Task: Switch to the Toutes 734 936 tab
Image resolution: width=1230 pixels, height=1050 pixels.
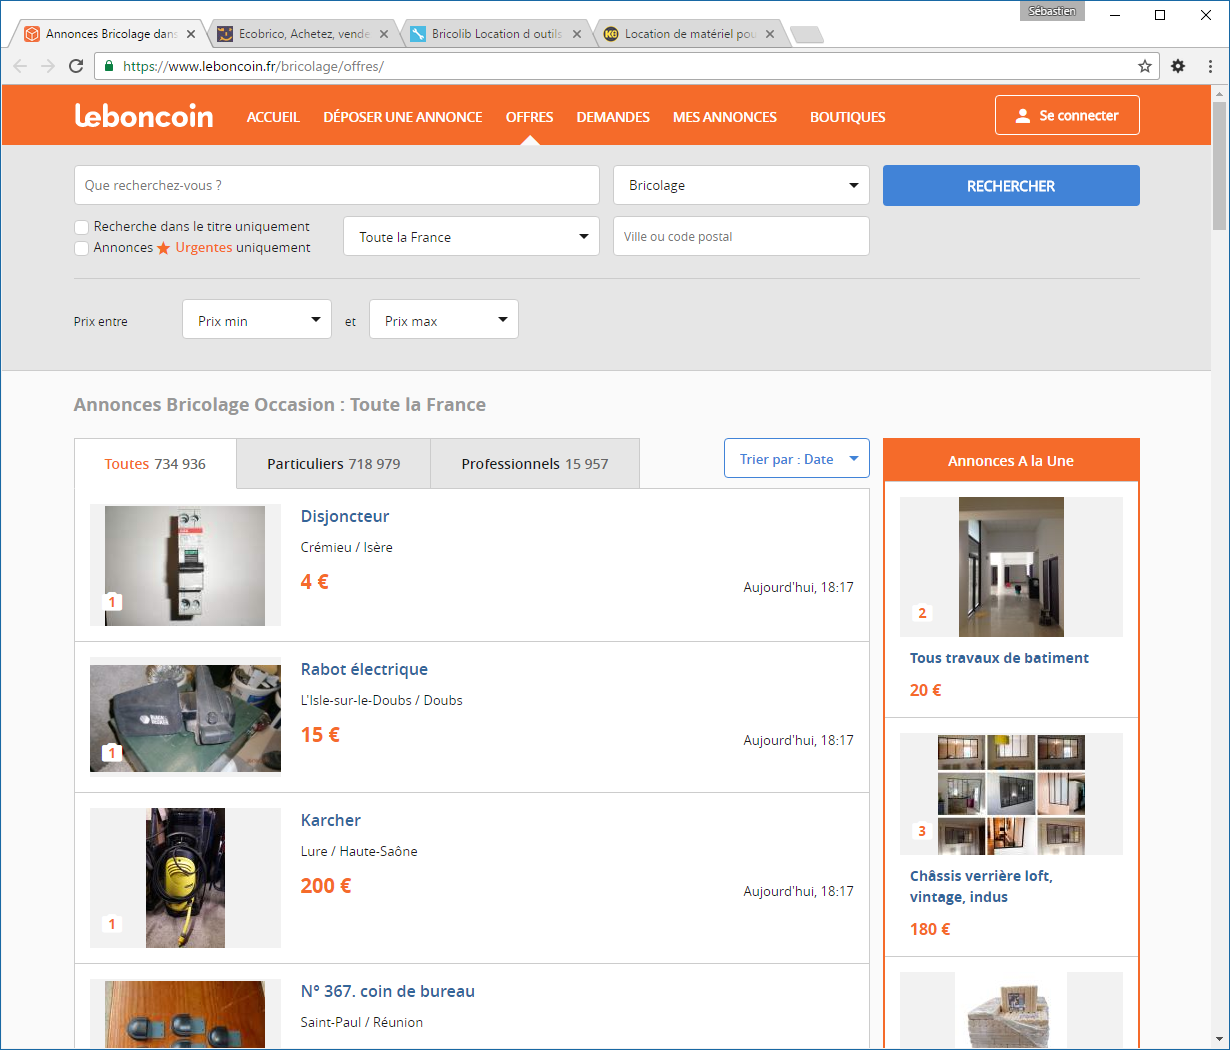Action: [155, 464]
